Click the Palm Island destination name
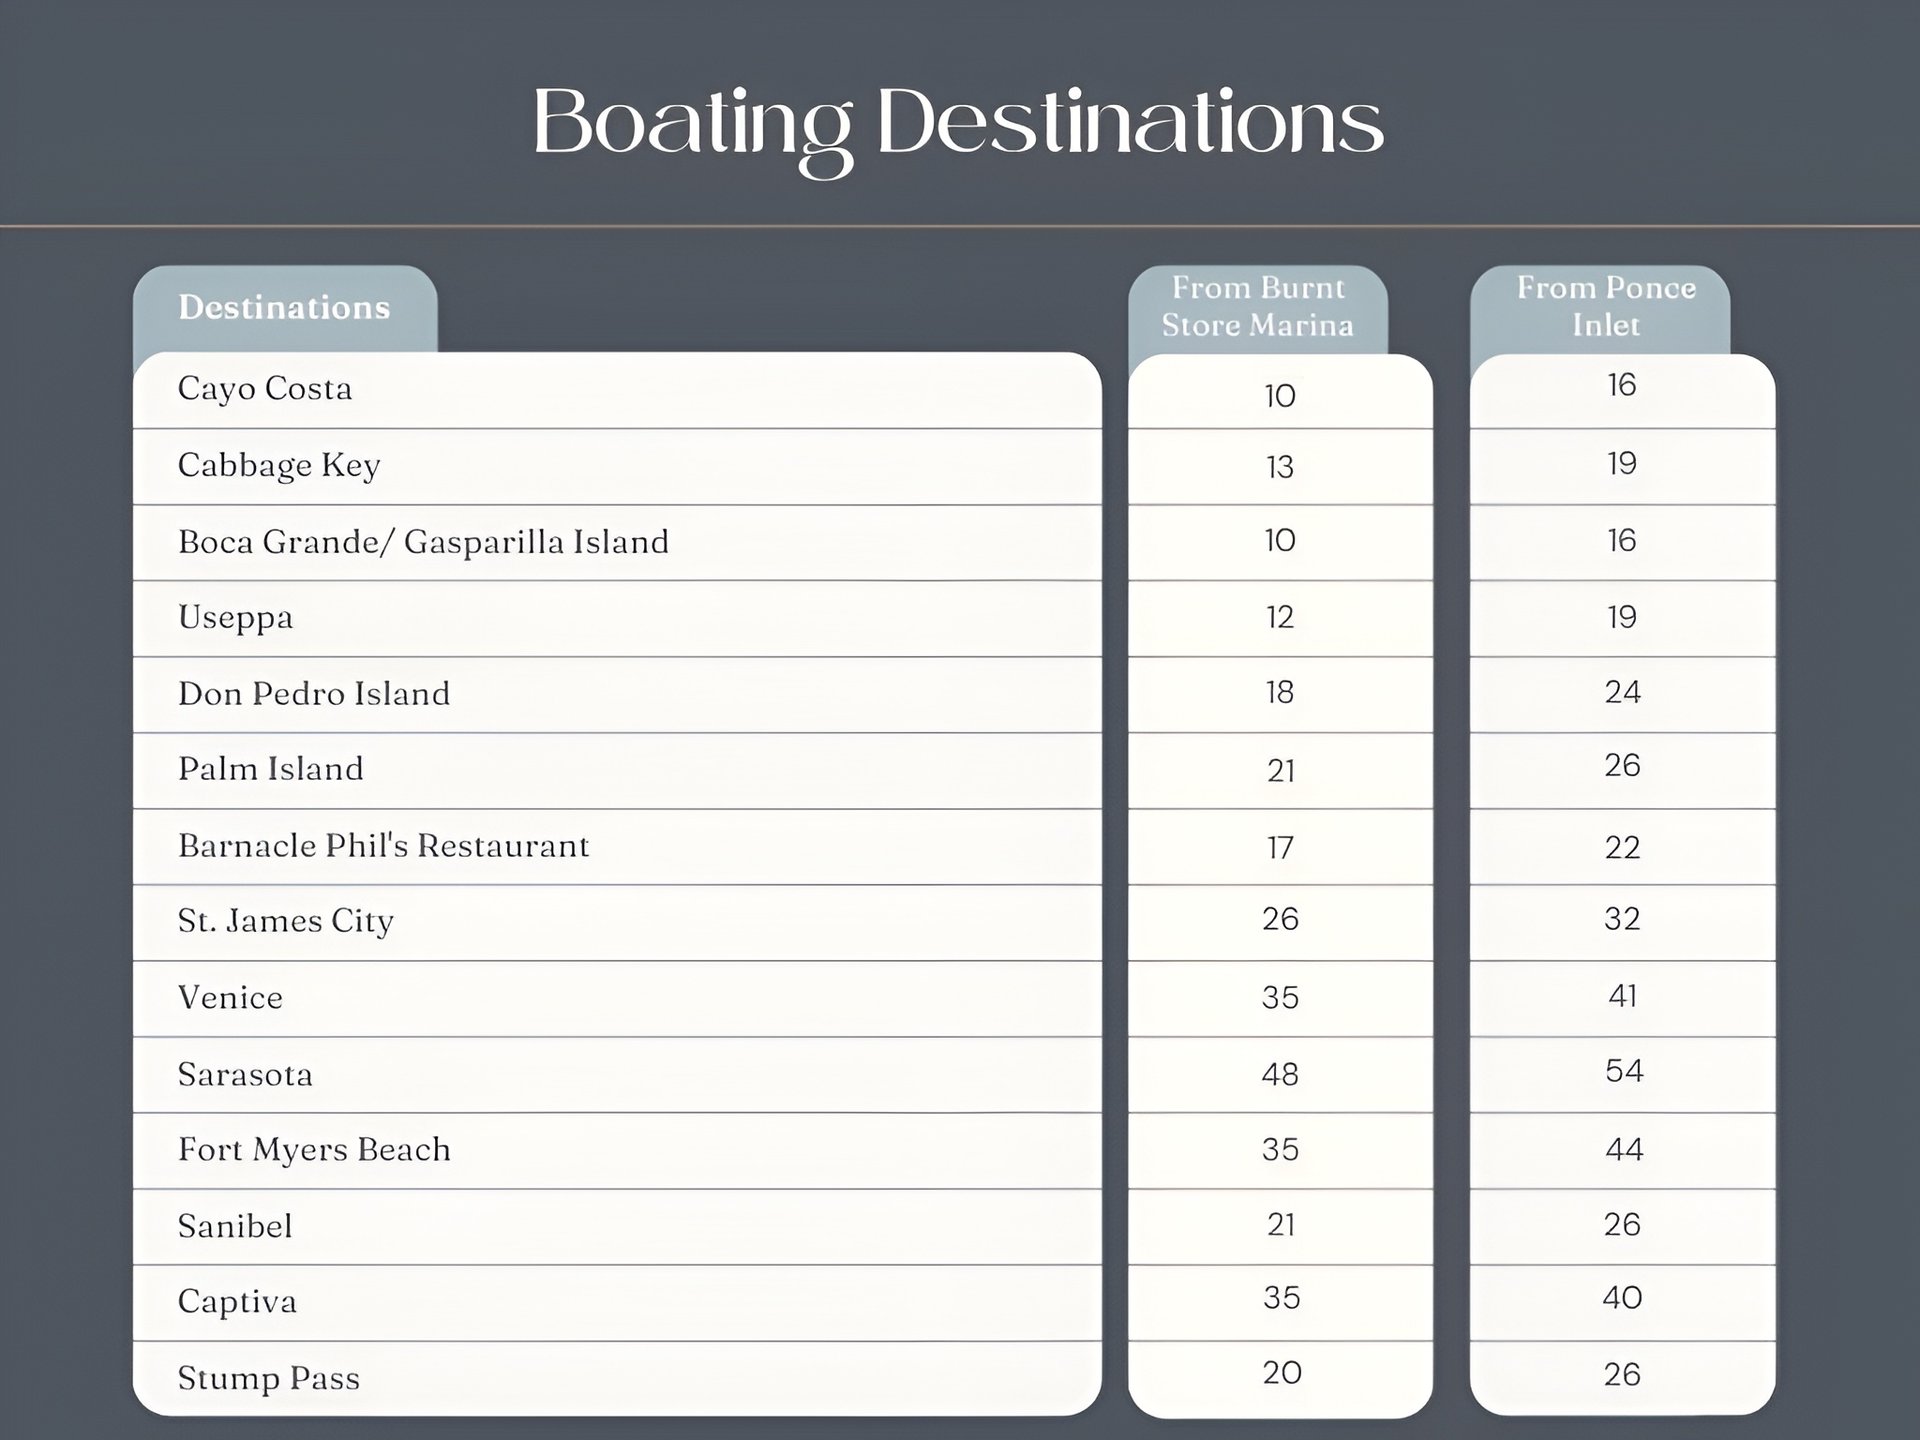The image size is (1920, 1440). [x=271, y=769]
